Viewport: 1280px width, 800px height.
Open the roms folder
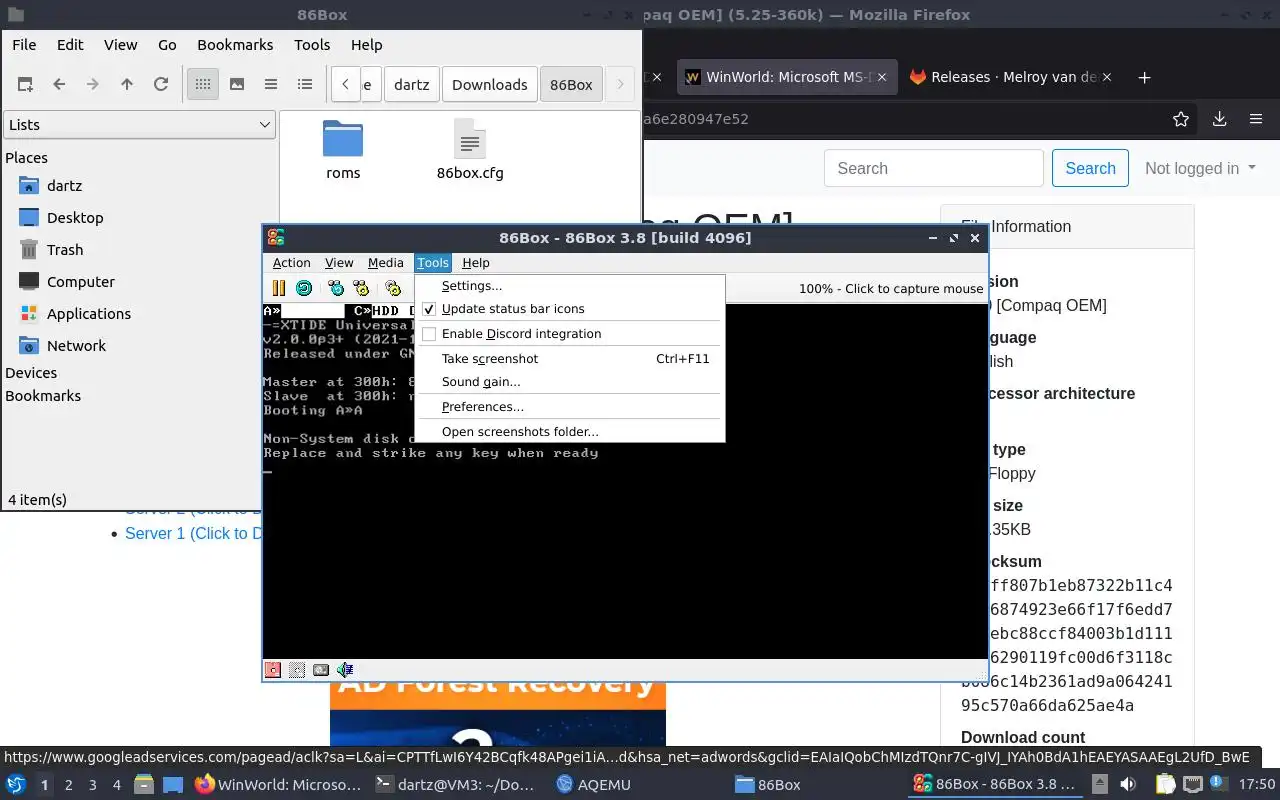coord(343,150)
